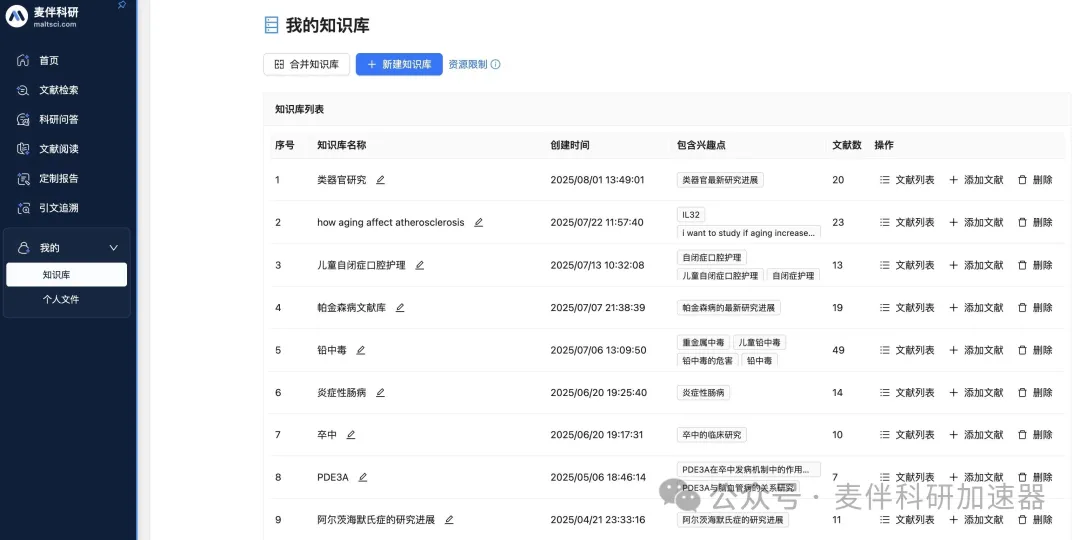Open 首页 in the sidebar
This screenshot has width=1080, height=540.
[x=48, y=61]
